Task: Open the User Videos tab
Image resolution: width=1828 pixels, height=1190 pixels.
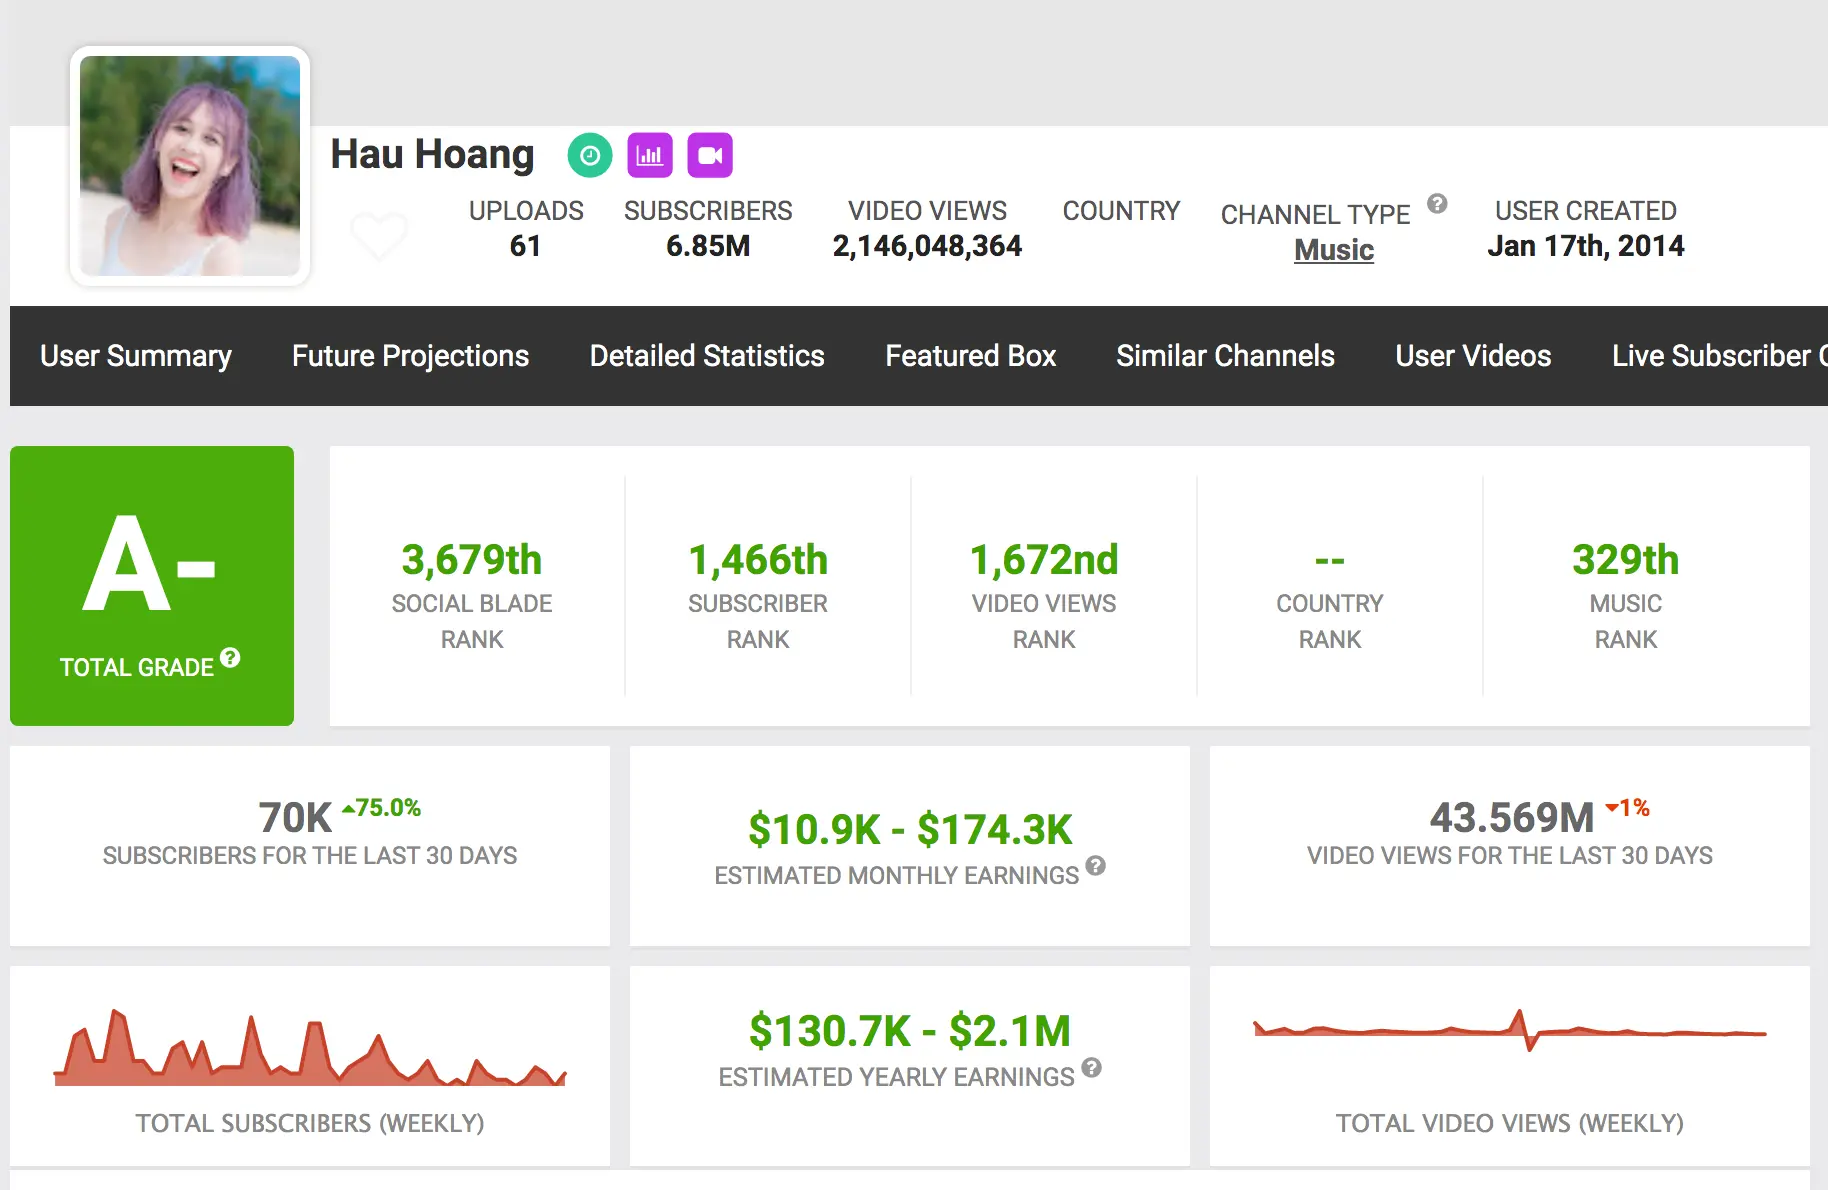Action: click(1473, 356)
